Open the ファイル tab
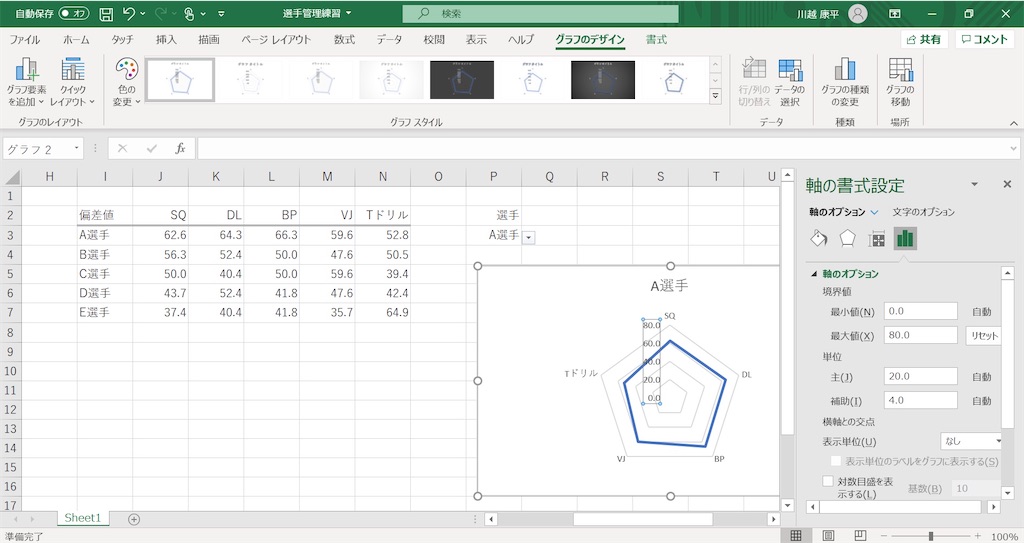 point(24,39)
